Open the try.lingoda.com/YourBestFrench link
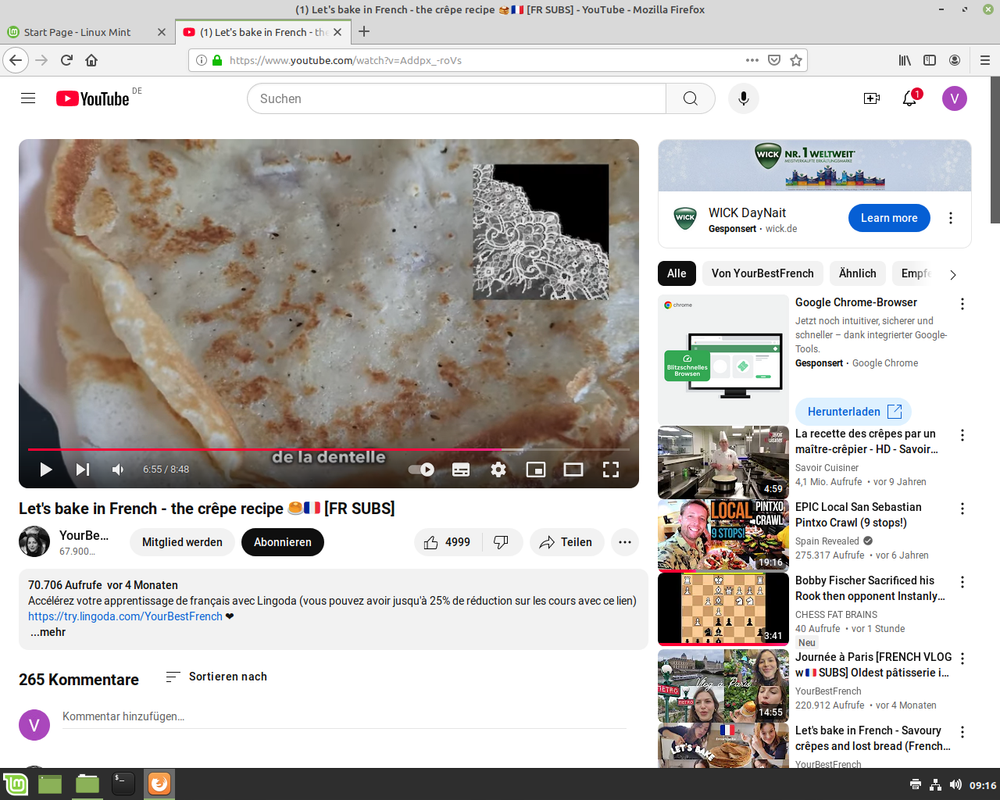 [x=125, y=616]
